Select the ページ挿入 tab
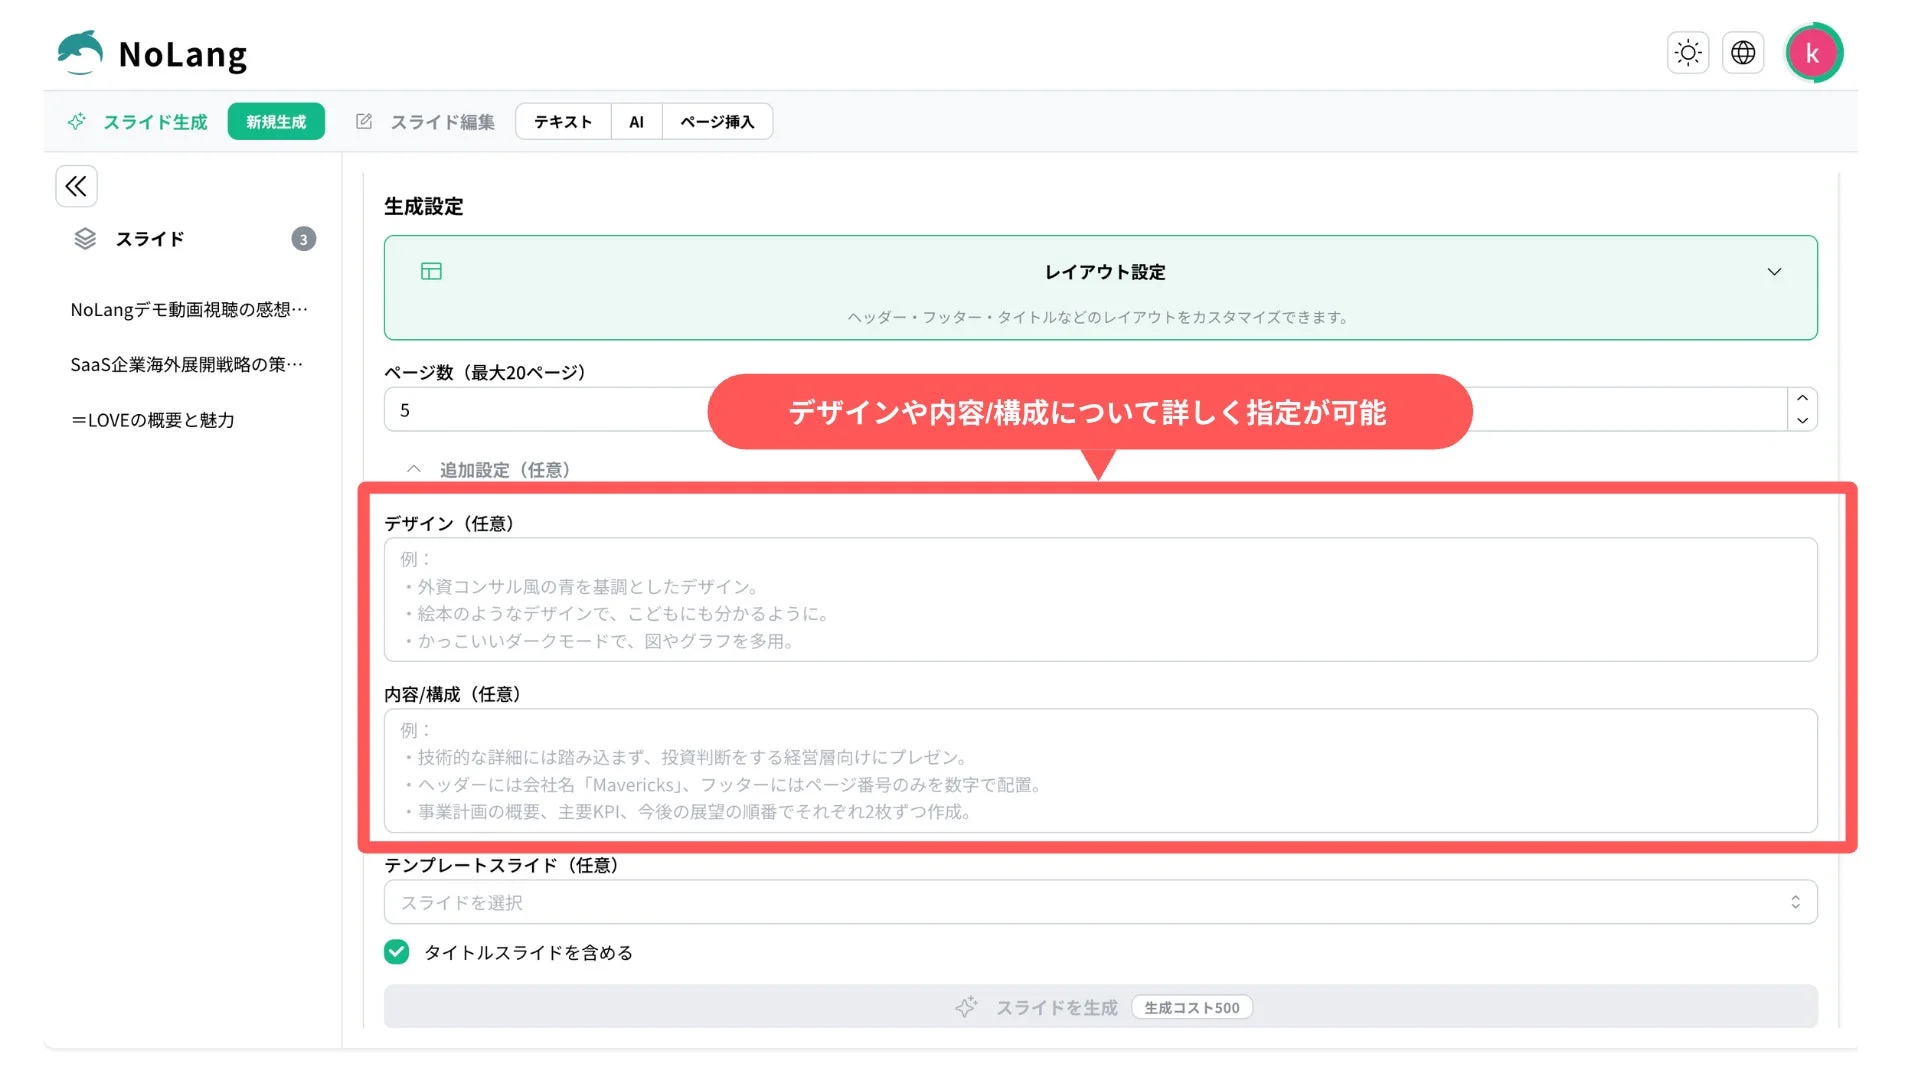The image size is (1914, 1070). pyautogui.click(x=716, y=121)
